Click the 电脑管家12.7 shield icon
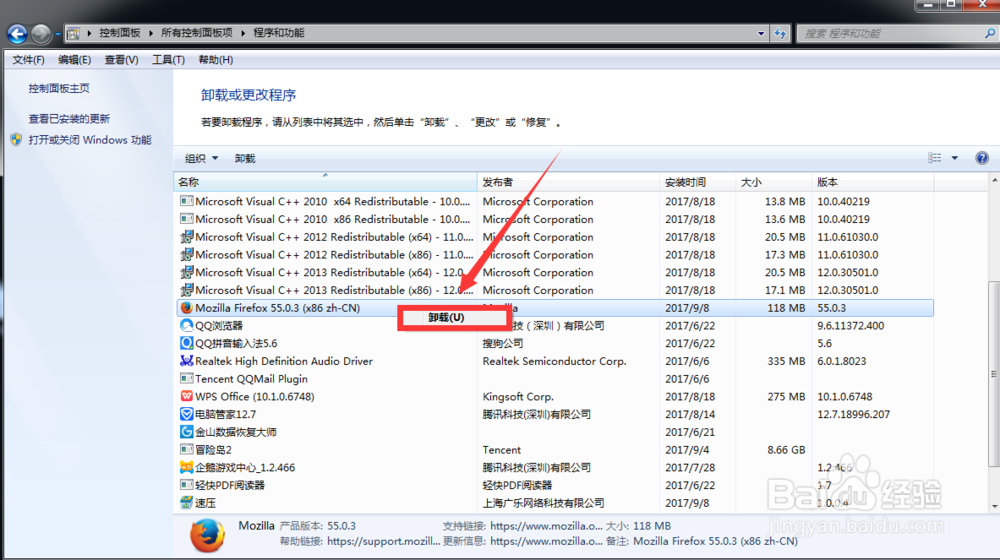 point(186,414)
